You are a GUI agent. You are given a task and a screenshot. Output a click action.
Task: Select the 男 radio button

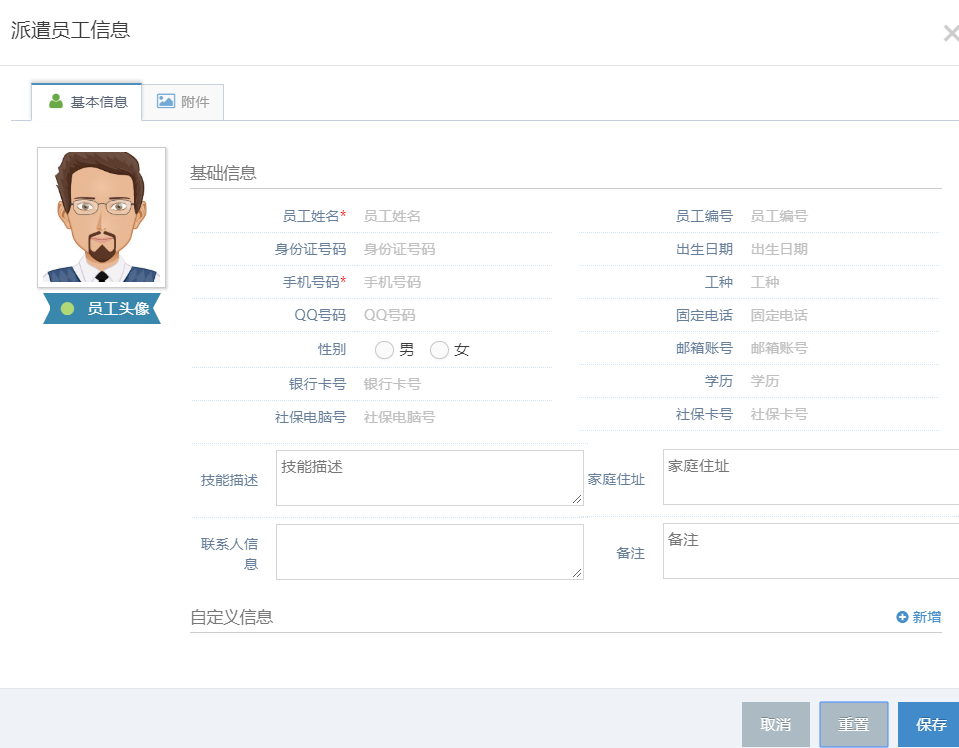pos(384,350)
